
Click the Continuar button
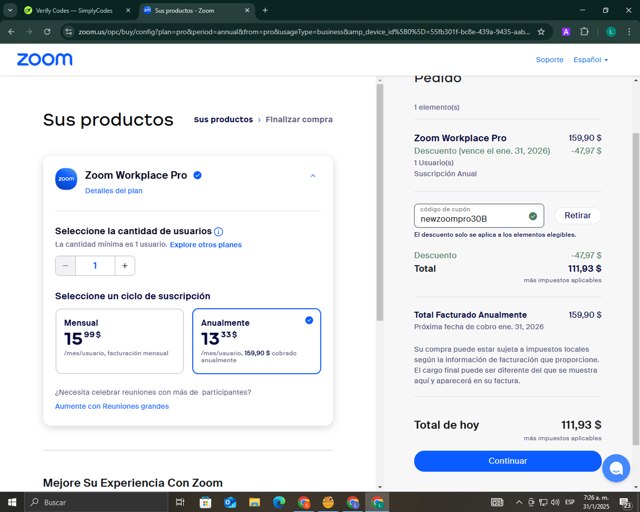(507, 461)
